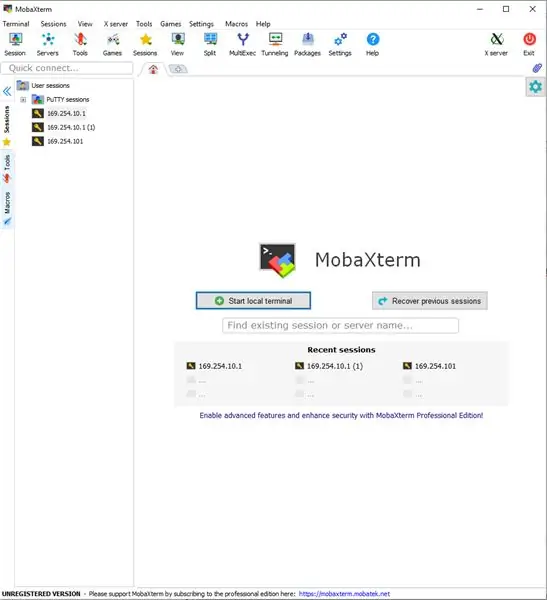Activate the MultiExec toolbar icon
The image size is (547, 600).
click(242, 45)
